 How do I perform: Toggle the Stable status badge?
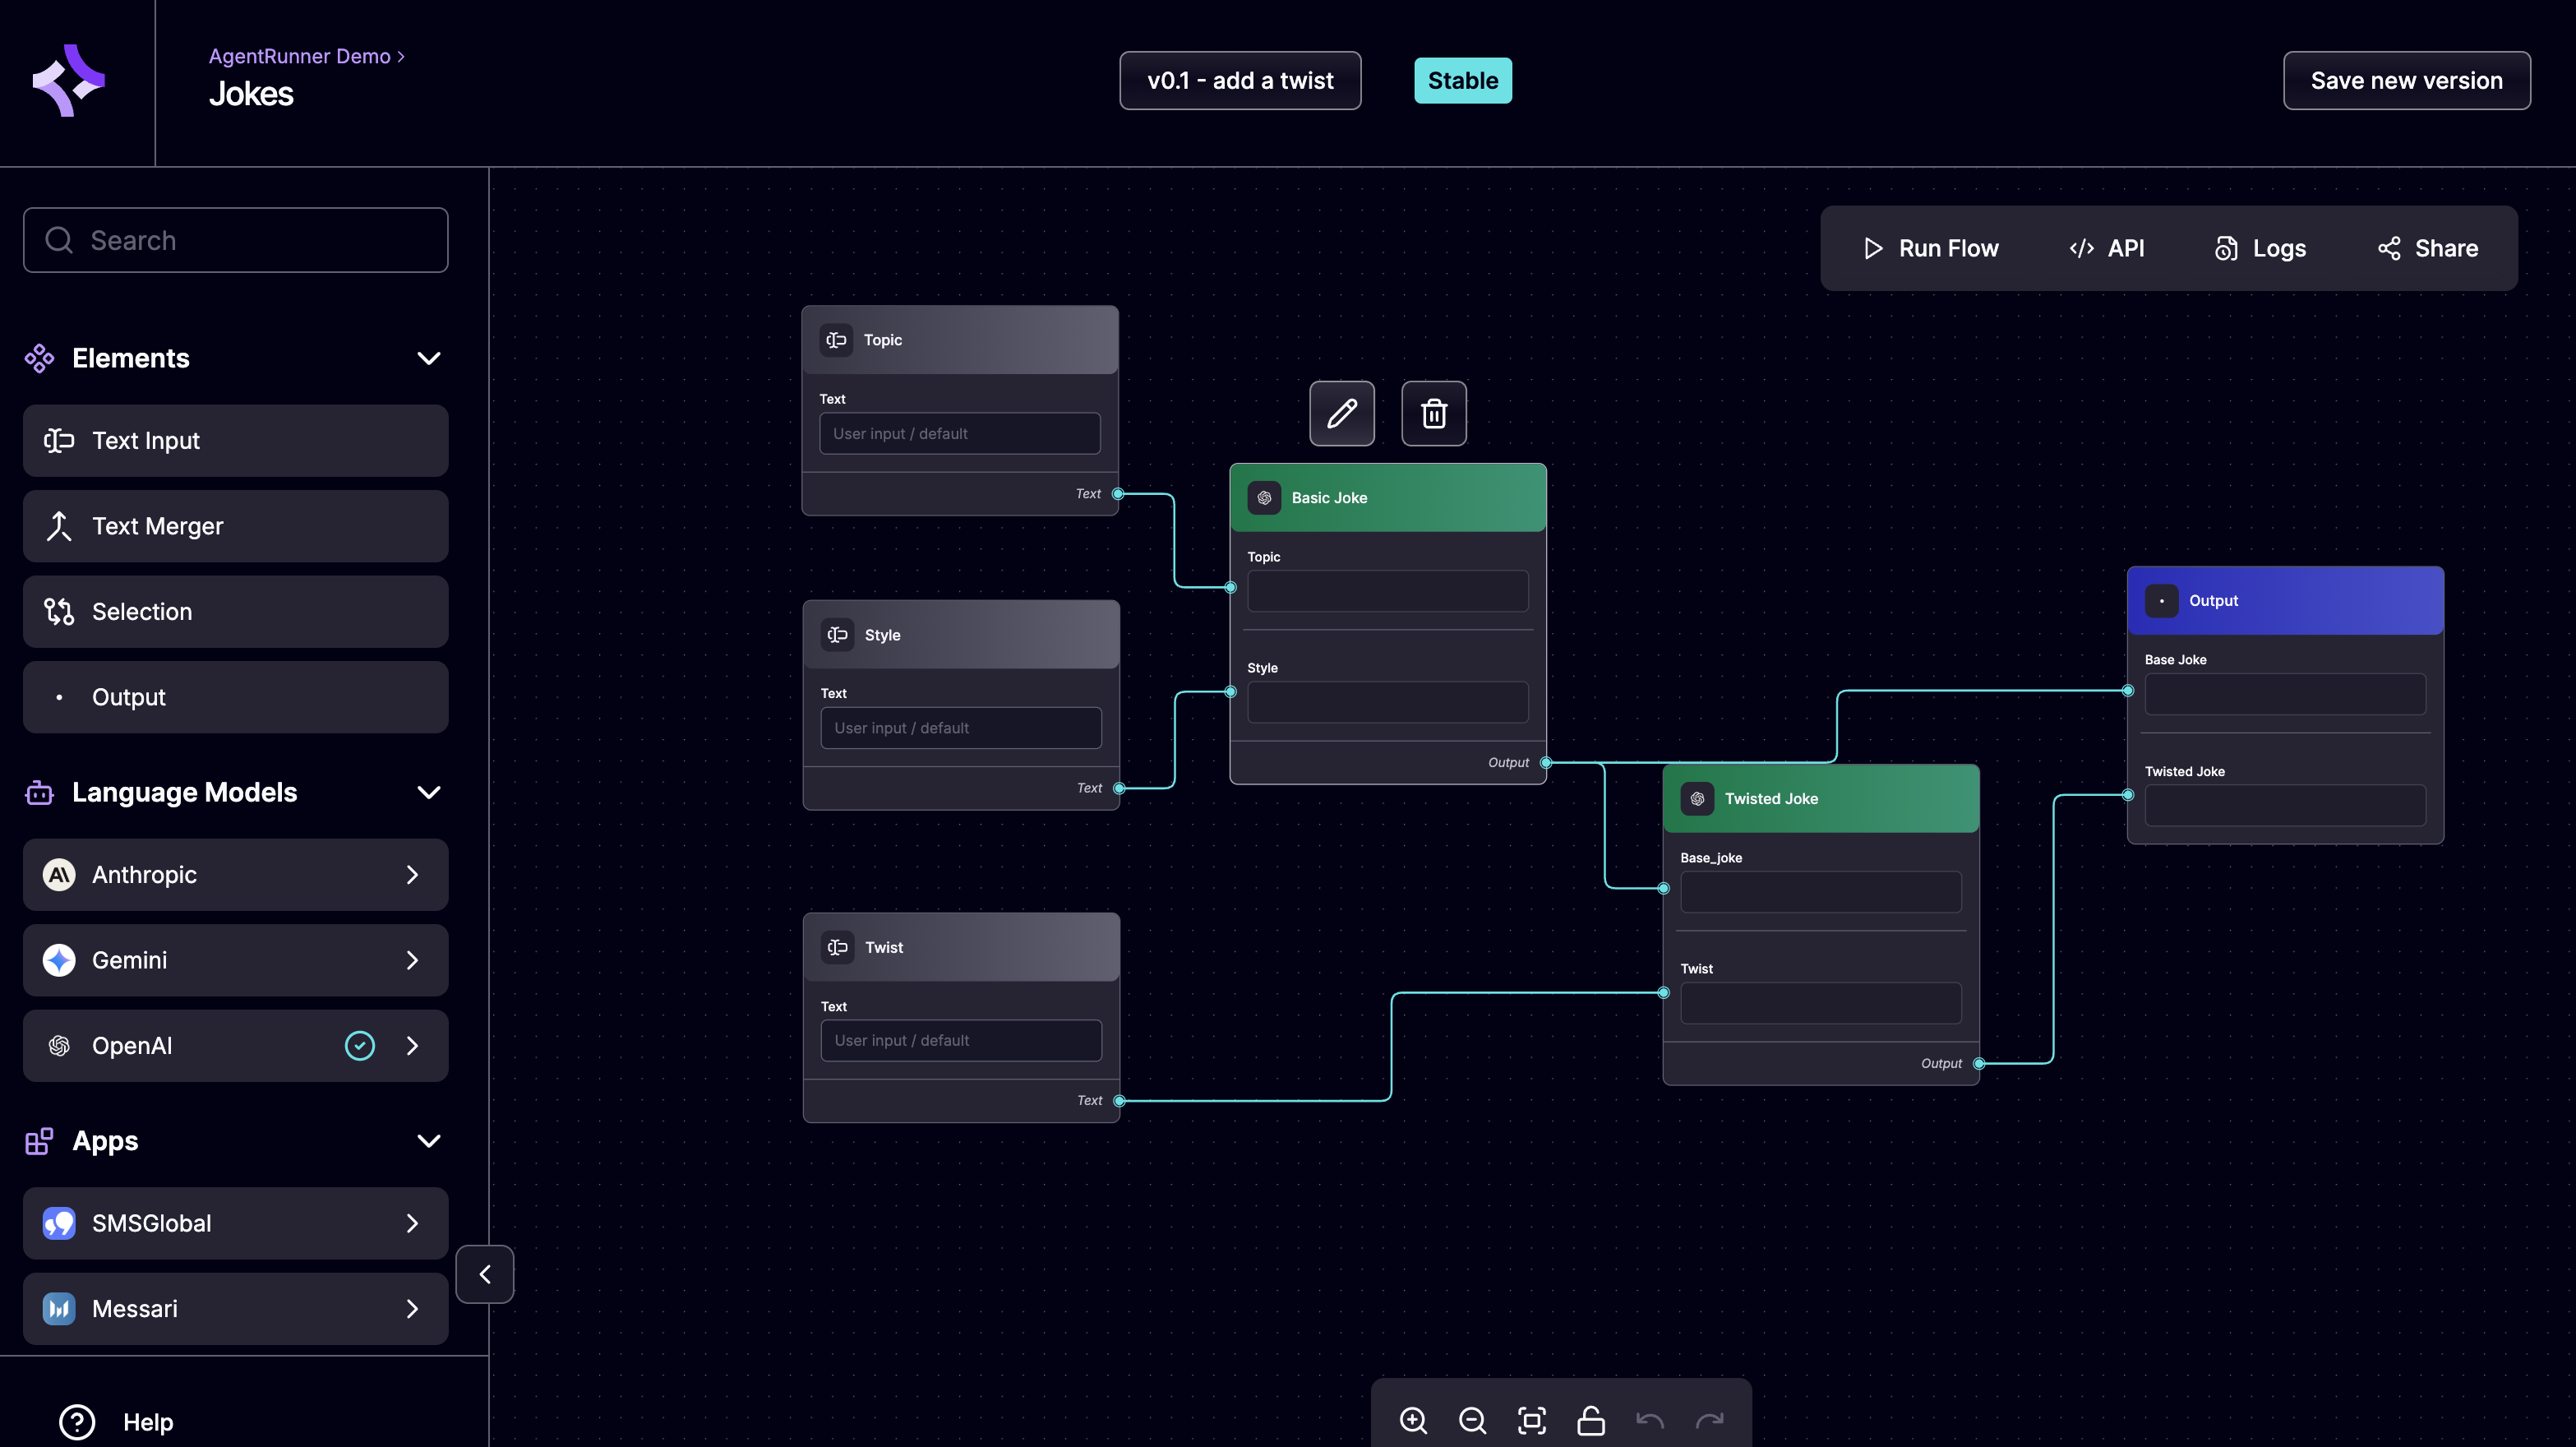pos(1462,81)
